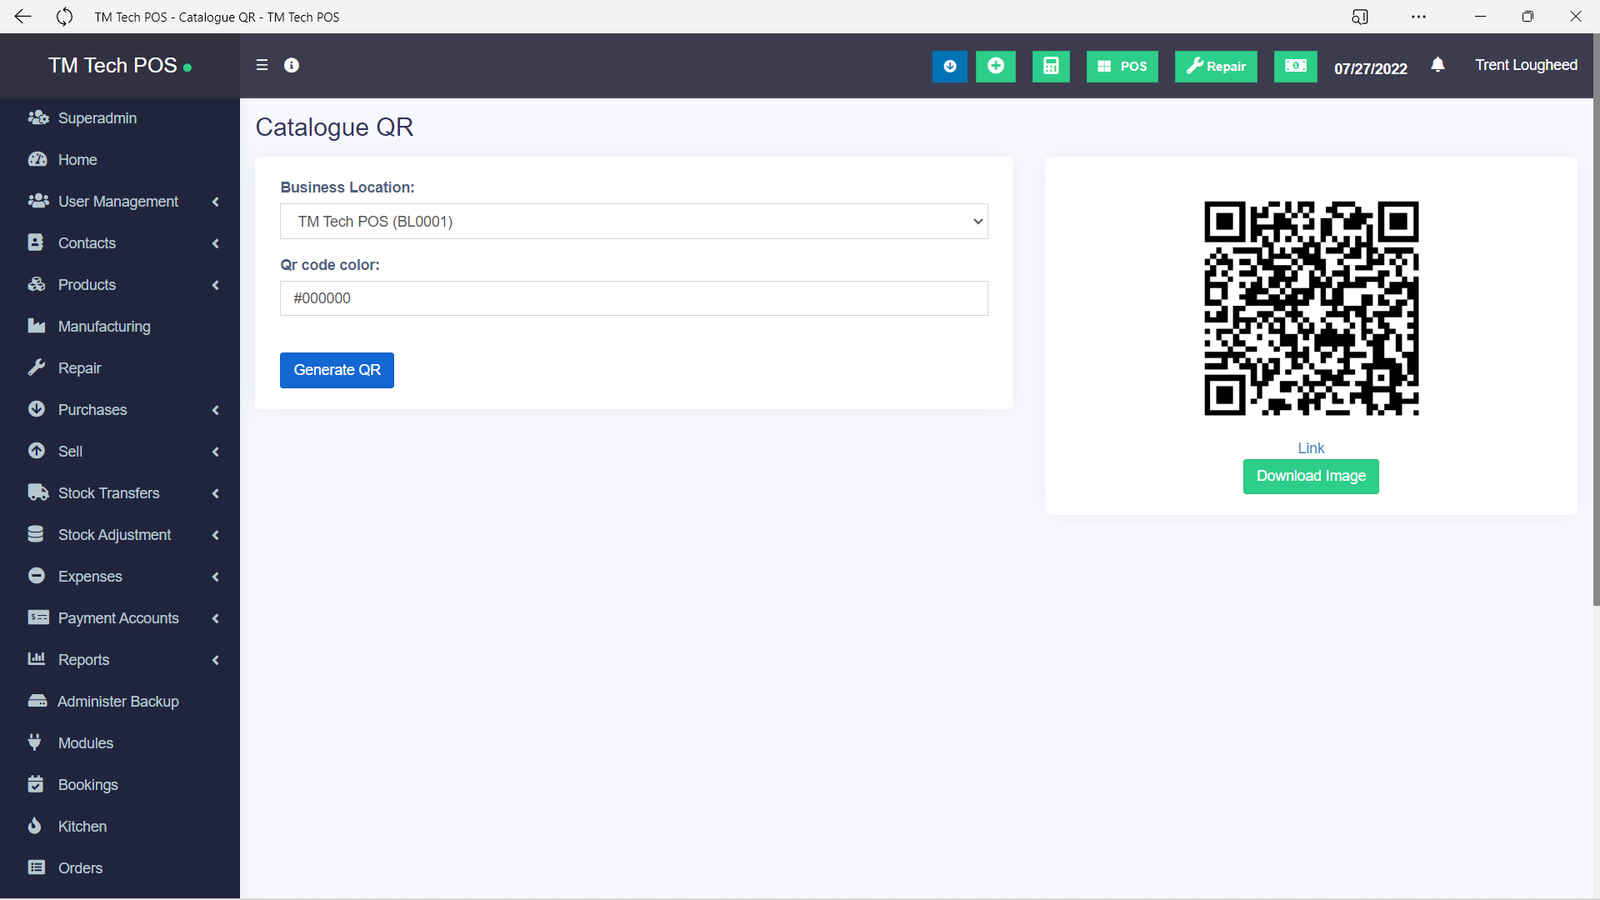Image resolution: width=1600 pixels, height=900 pixels.
Task: Open the POS screen button
Action: coord(1122,66)
